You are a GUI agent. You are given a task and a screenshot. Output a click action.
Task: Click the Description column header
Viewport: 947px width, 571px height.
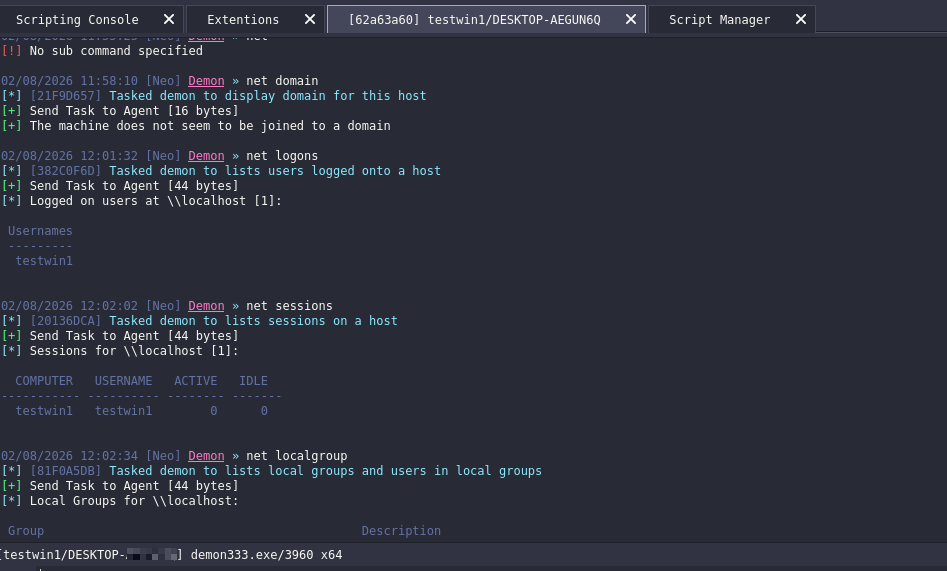point(401,531)
